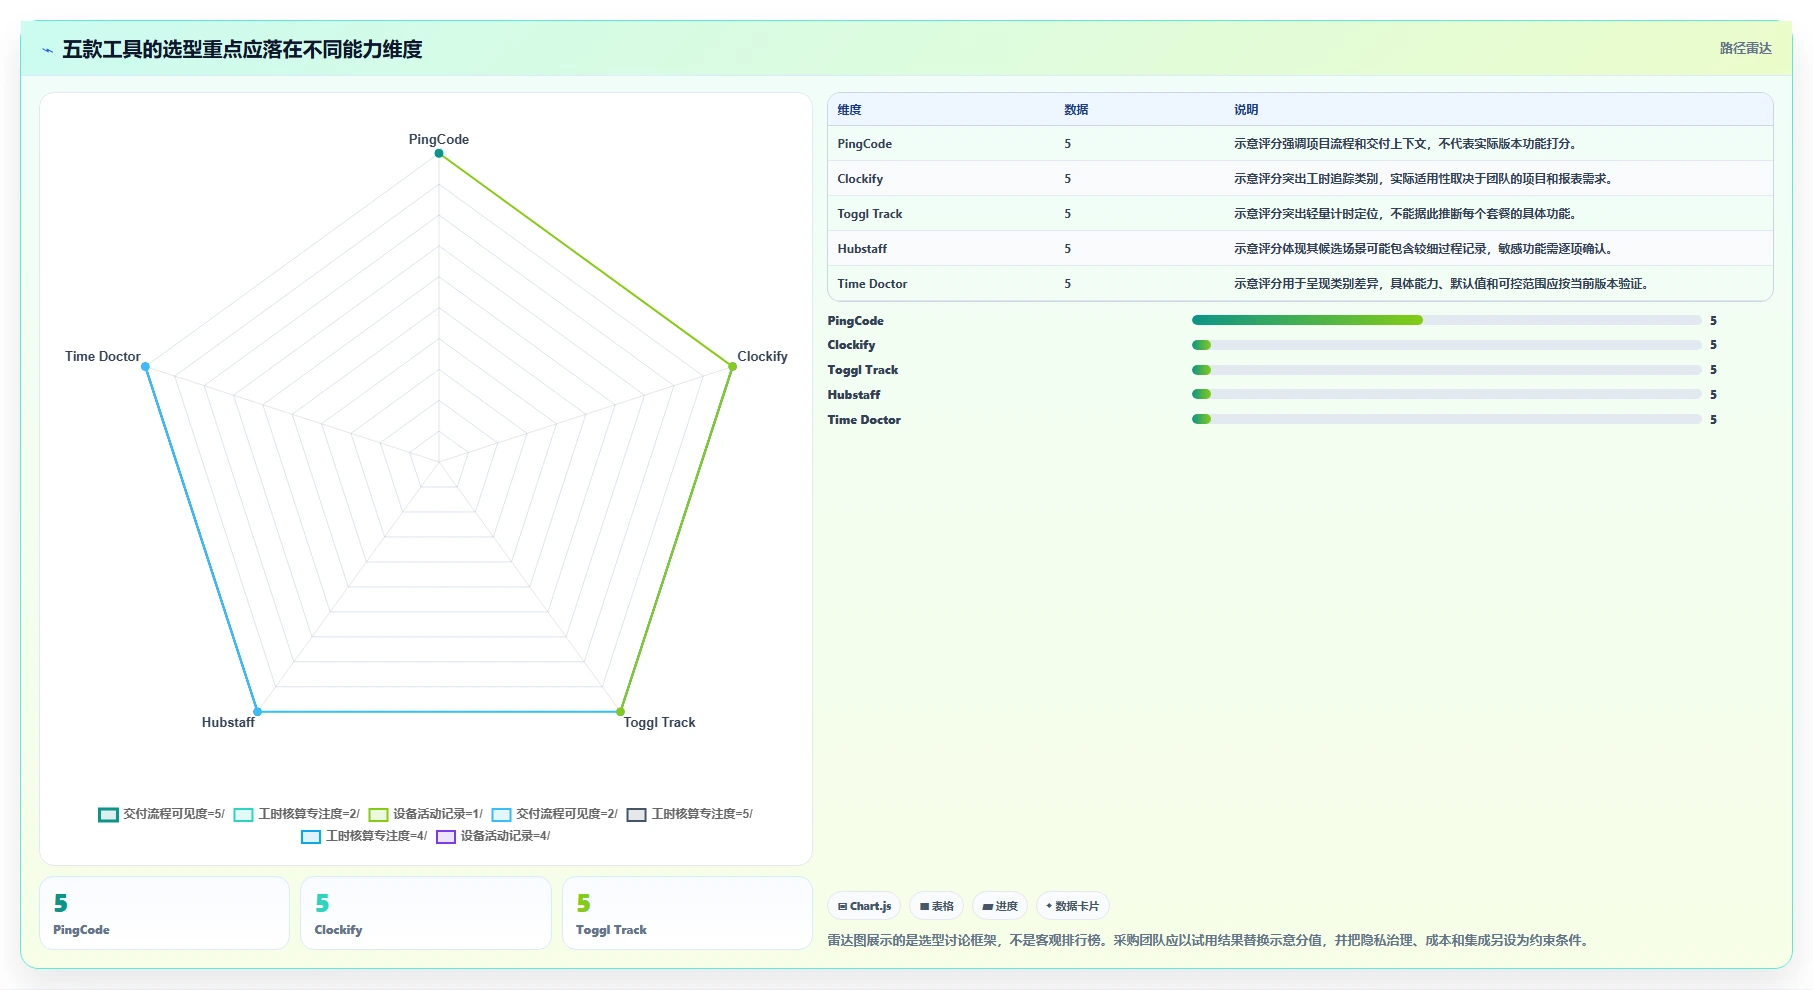
Task: Click the 维度 column header
Action: 849,110
